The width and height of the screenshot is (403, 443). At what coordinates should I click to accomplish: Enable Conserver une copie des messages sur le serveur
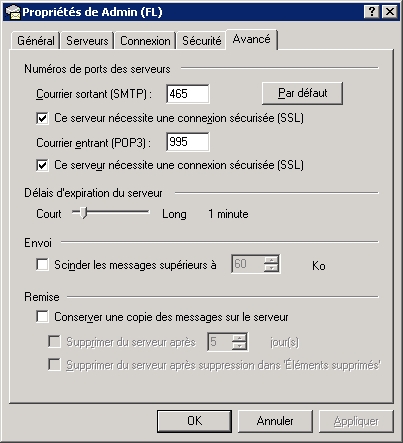42,317
